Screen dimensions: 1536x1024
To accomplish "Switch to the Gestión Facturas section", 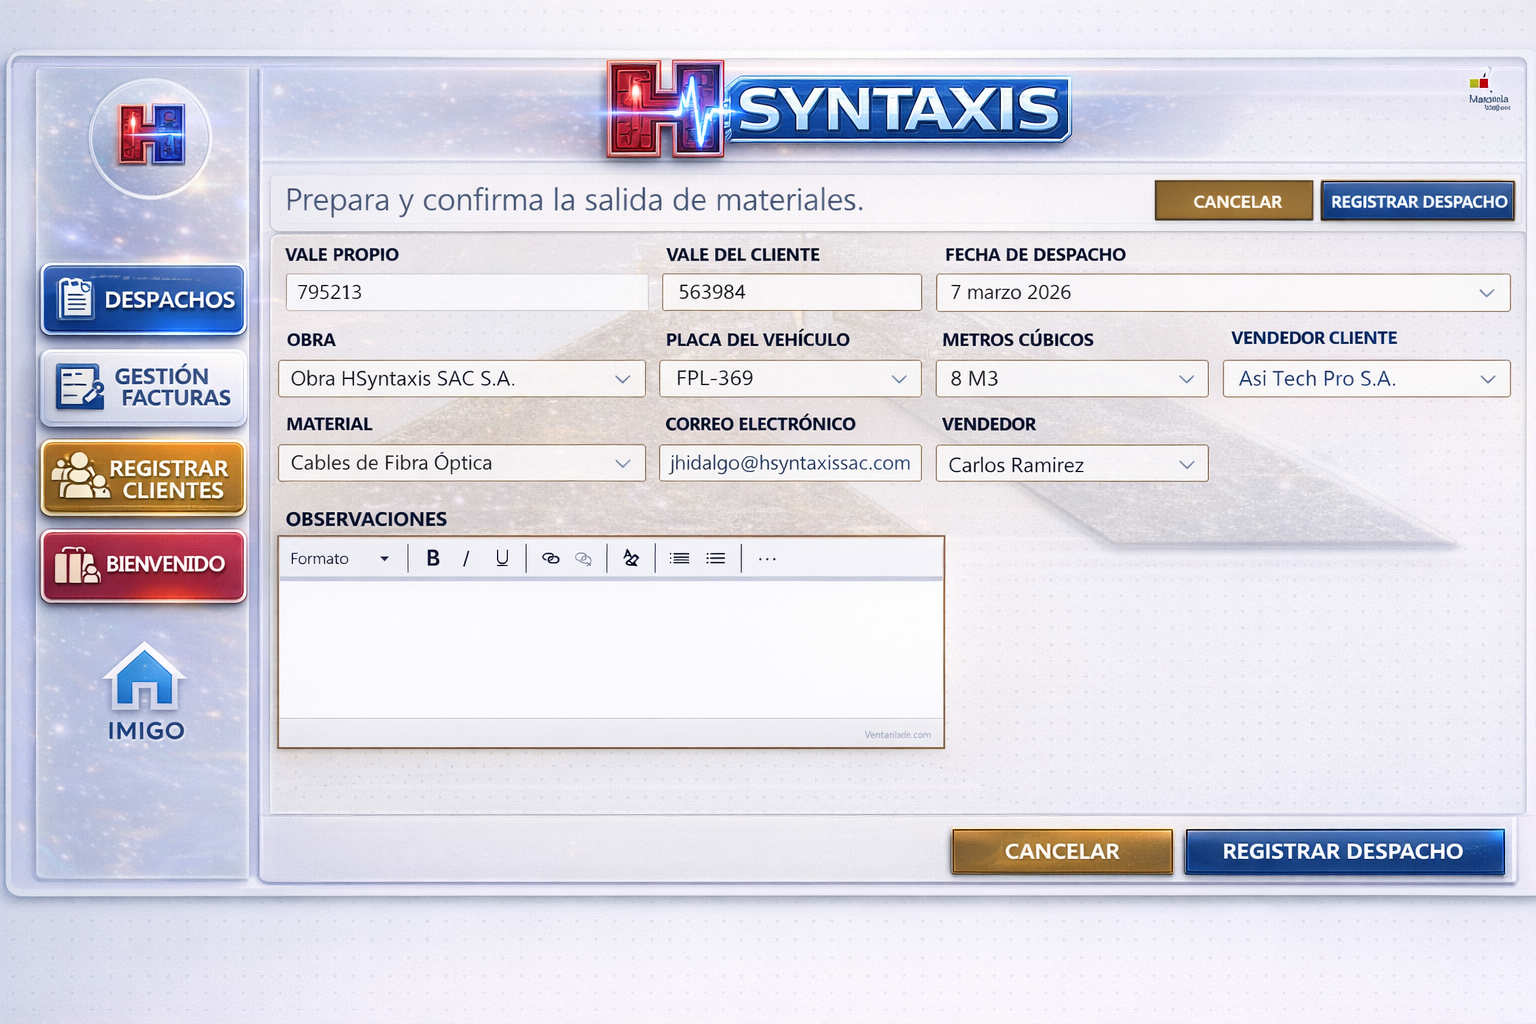I will 143,388.
